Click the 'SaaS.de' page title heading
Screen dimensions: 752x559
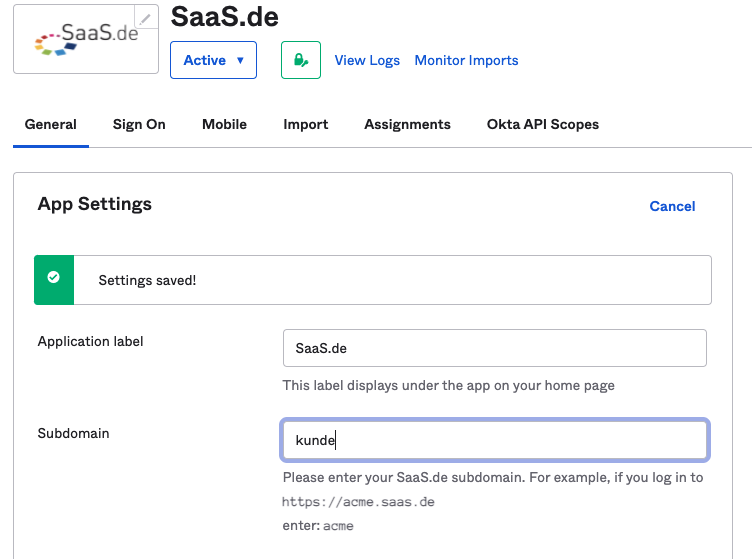tap(224, 17)
